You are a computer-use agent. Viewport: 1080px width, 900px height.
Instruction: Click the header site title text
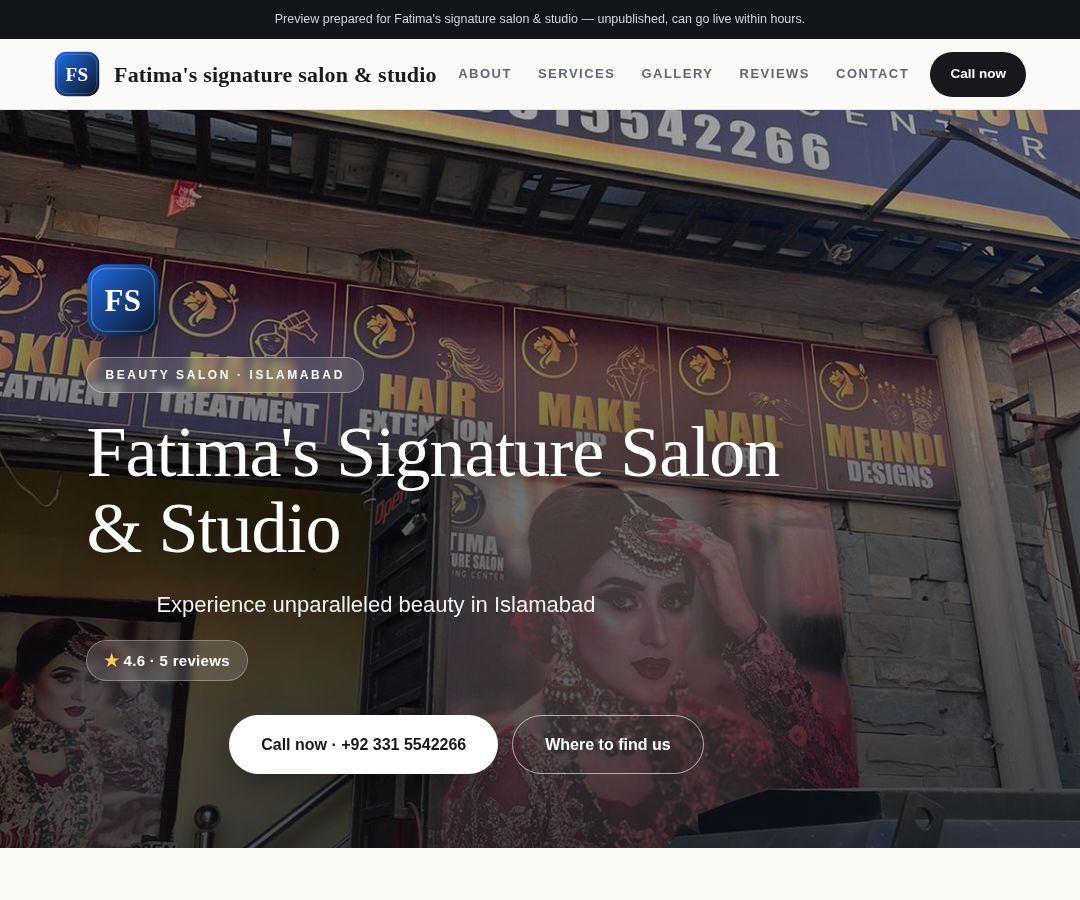[x=275, y=74]
